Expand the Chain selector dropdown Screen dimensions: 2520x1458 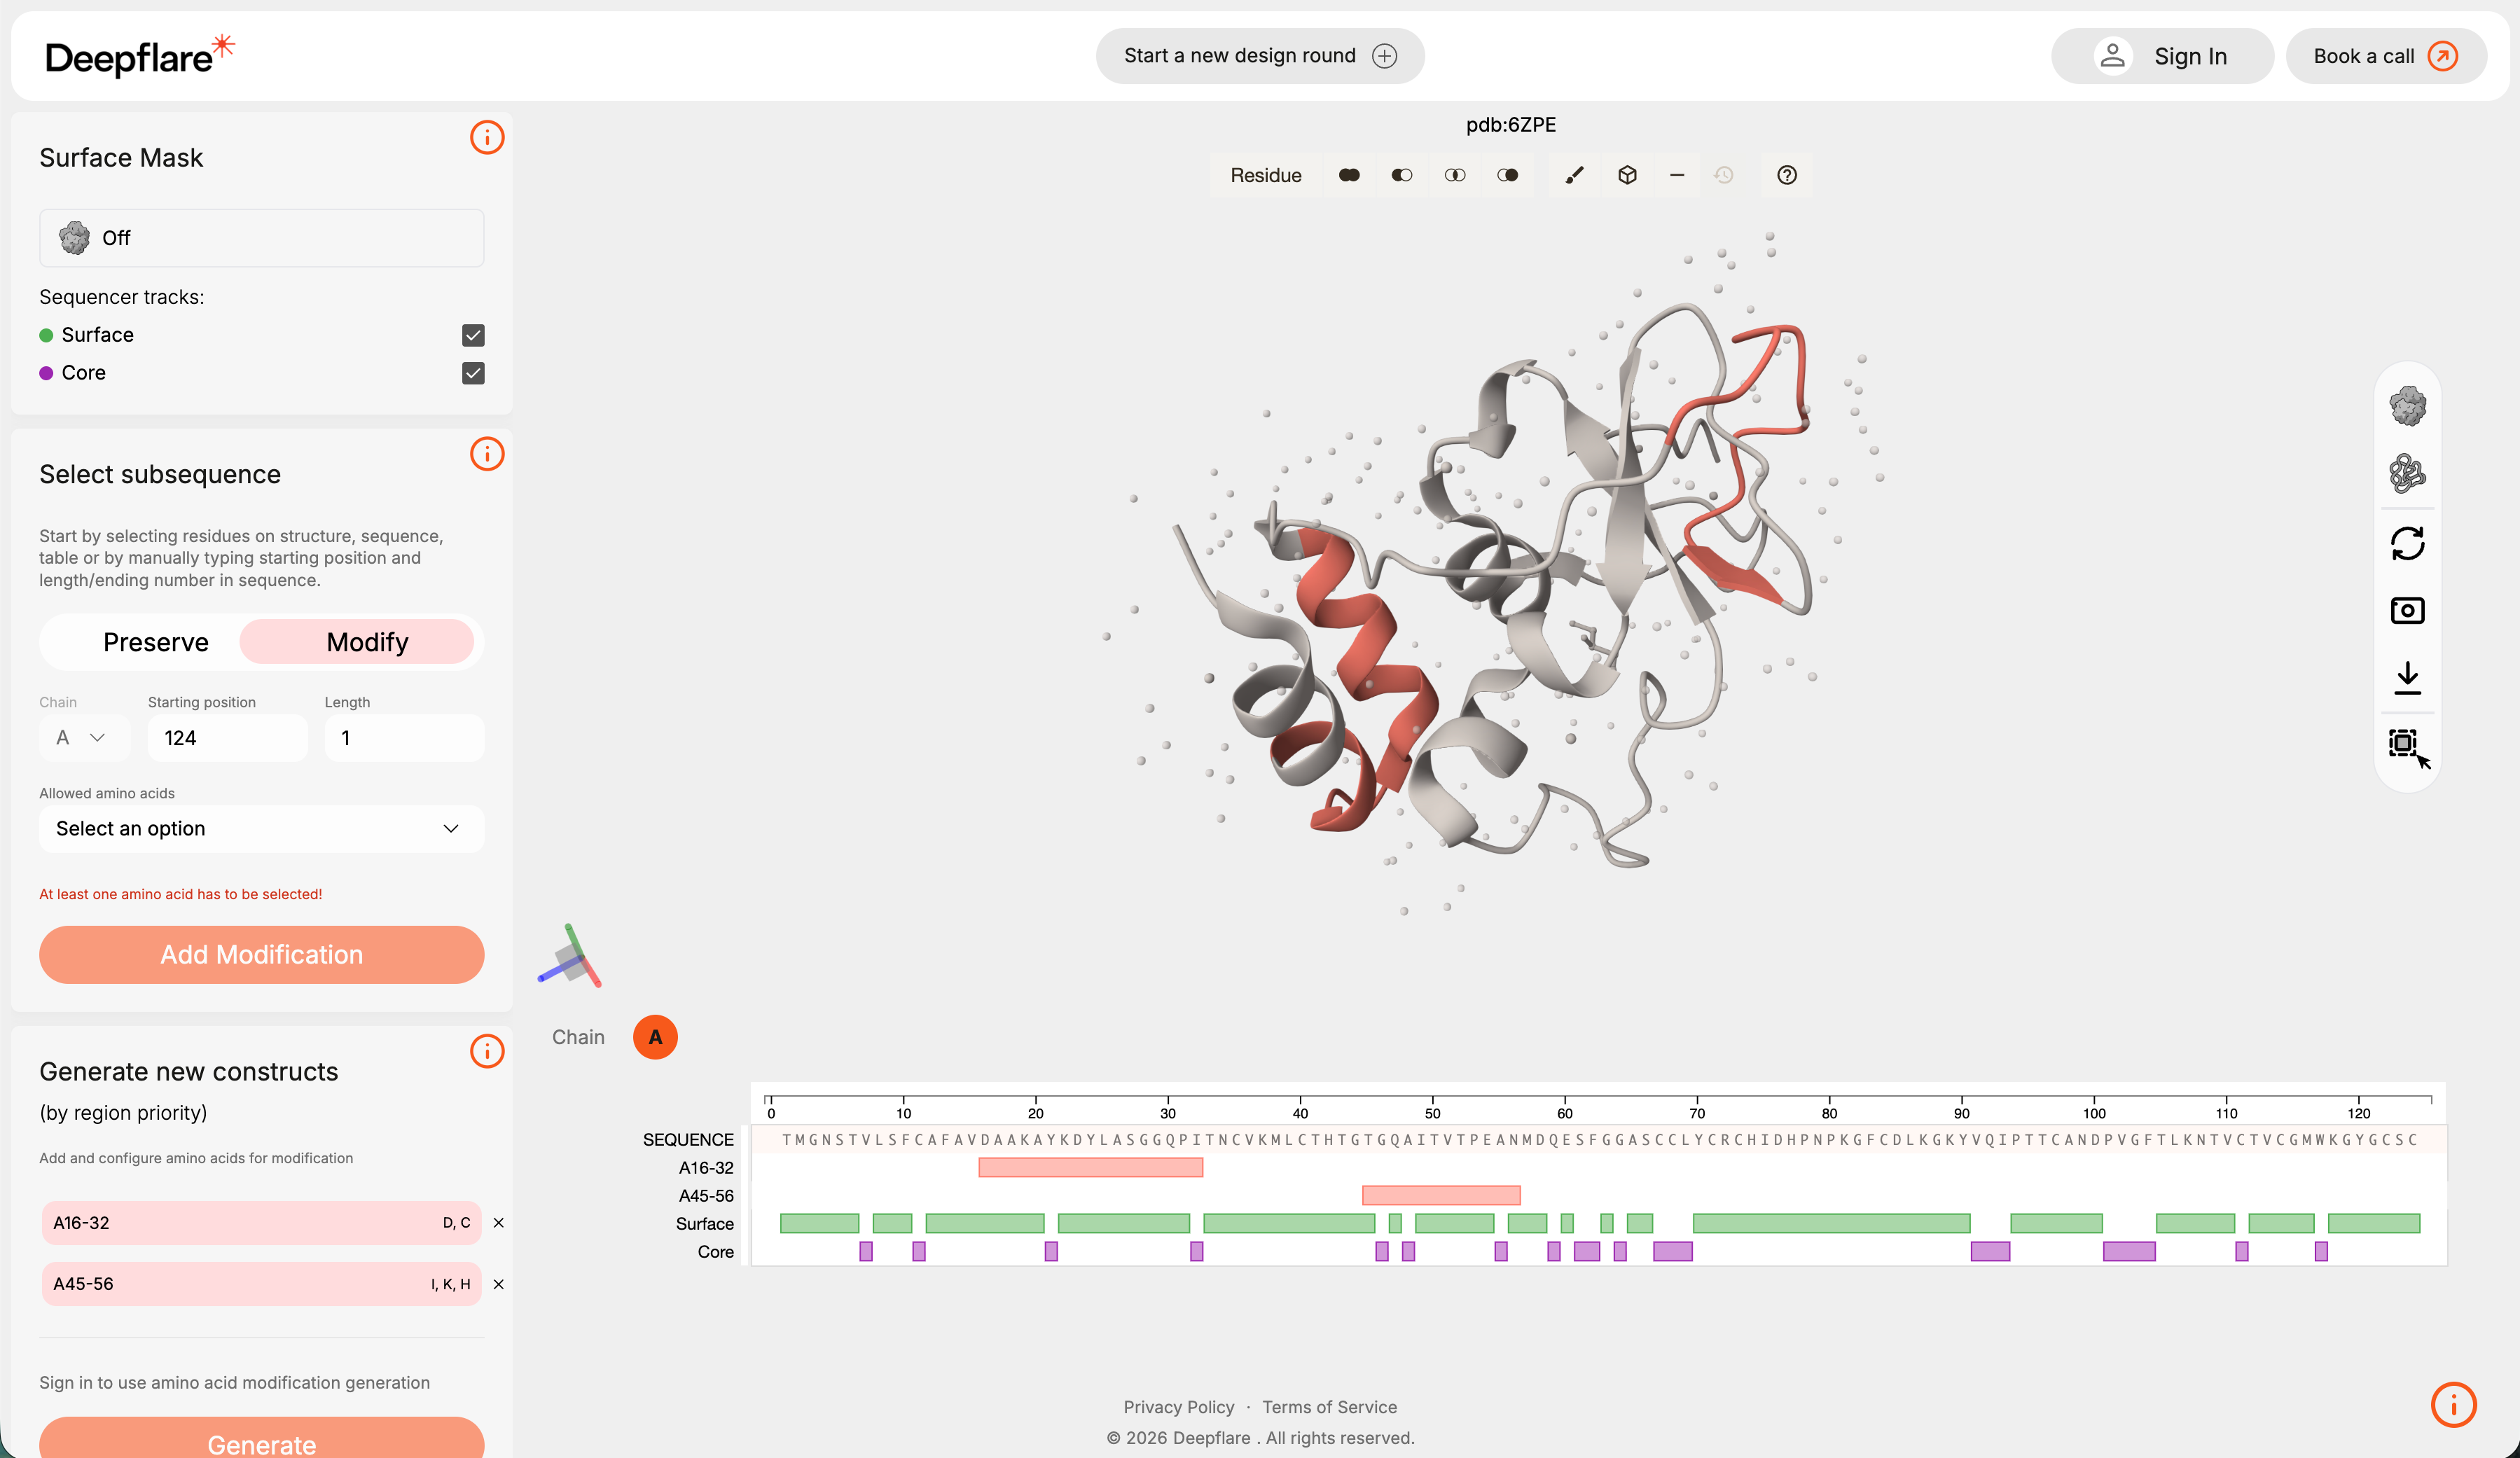pyautogui.click(x=84, y=737)
